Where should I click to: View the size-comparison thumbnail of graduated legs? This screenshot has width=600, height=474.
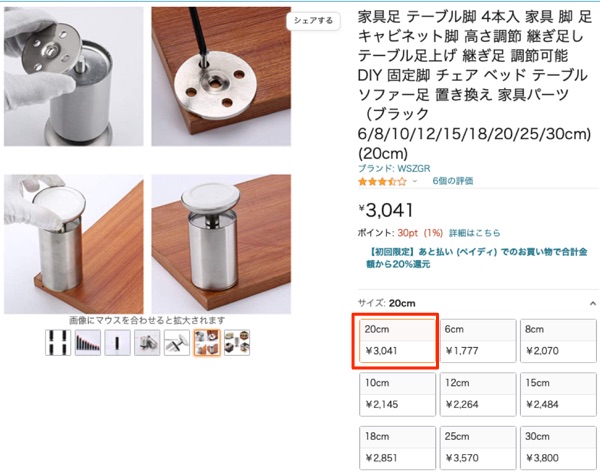(88, 342)
